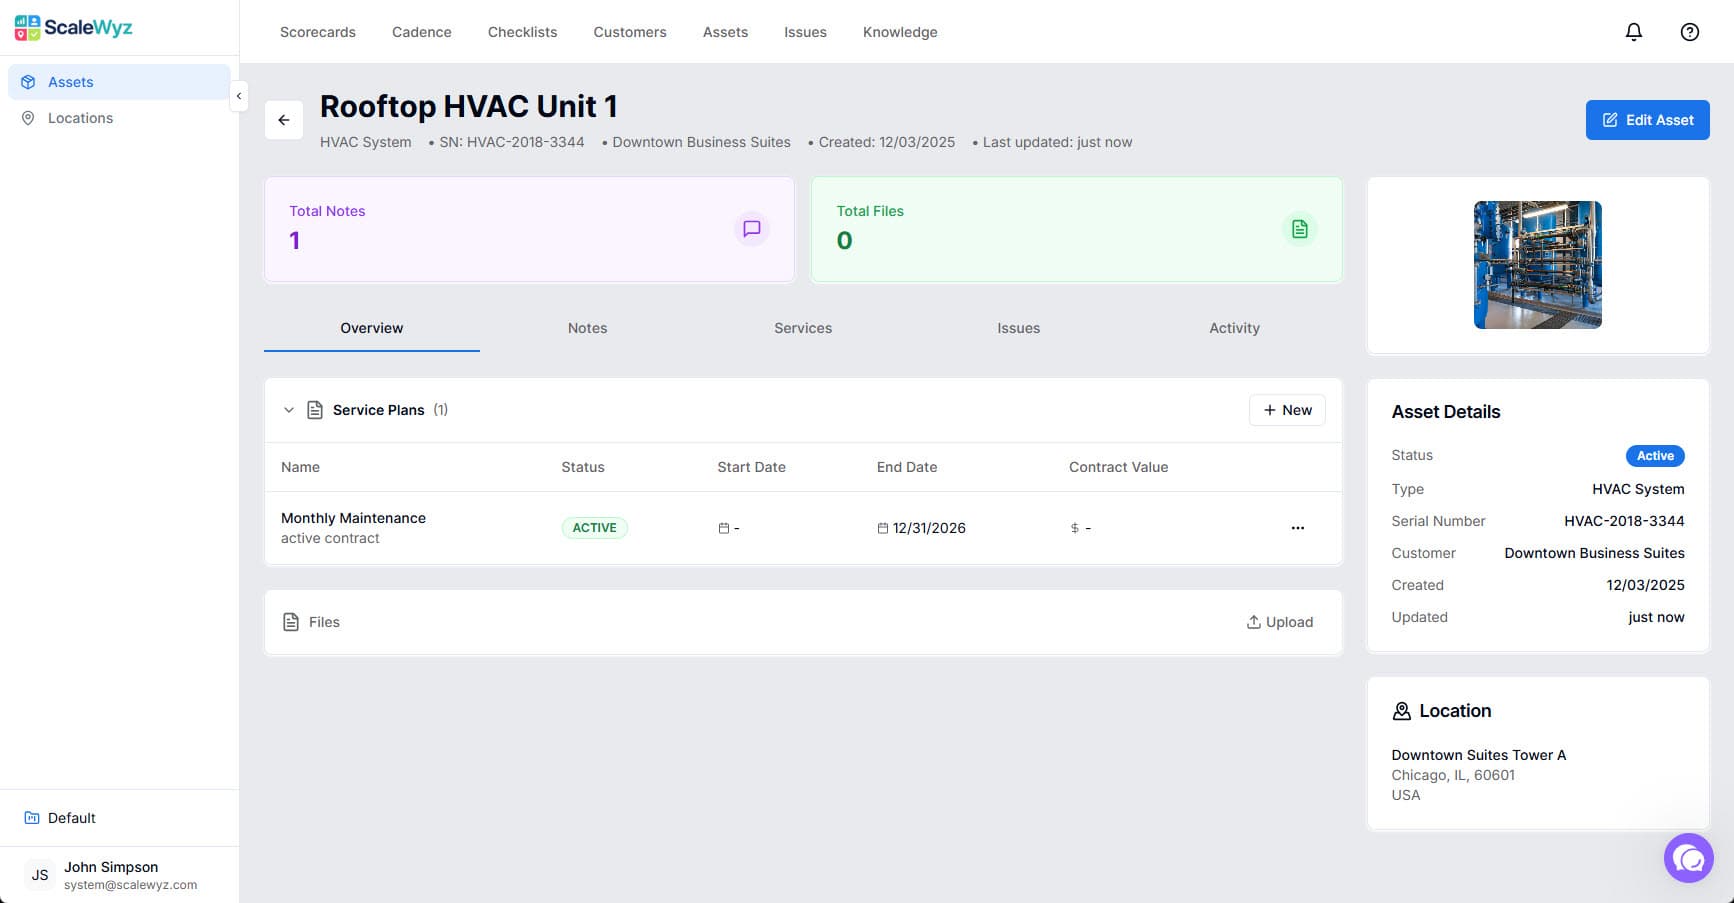The height and width of the screenshot is (903, 1734).
Task: Create a new service plan with New
Action: (x=1287, y=409)
